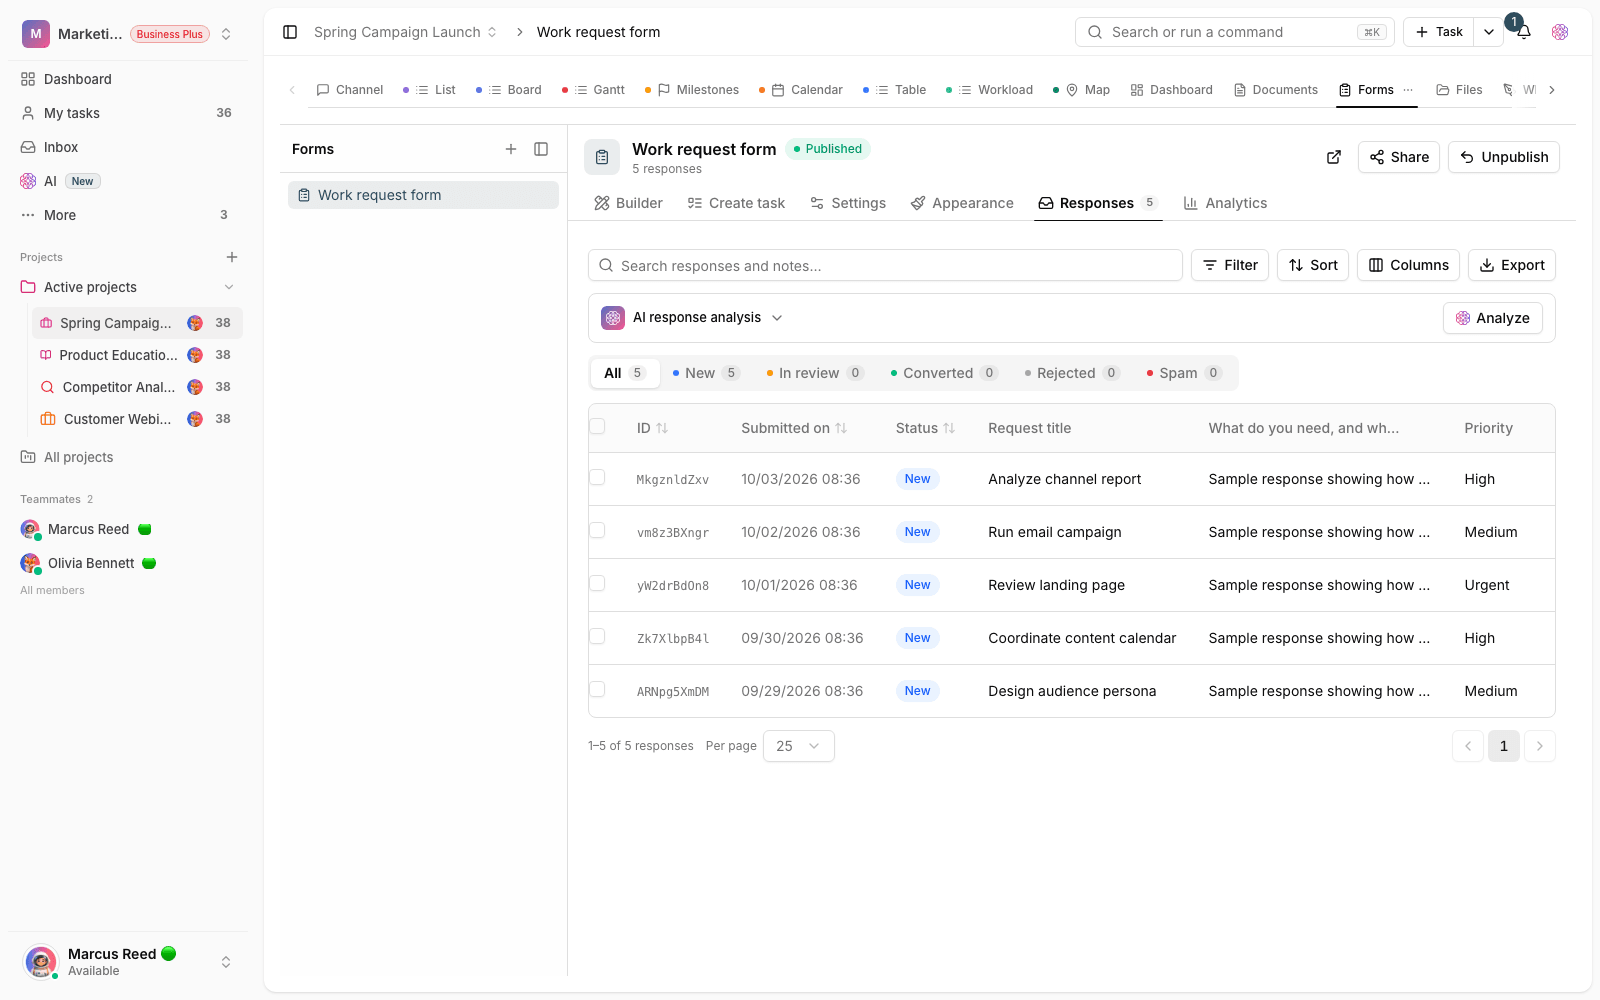Open the Columns button
The width and height of the screenshot is (1600, 1000).
point(1408,265)
